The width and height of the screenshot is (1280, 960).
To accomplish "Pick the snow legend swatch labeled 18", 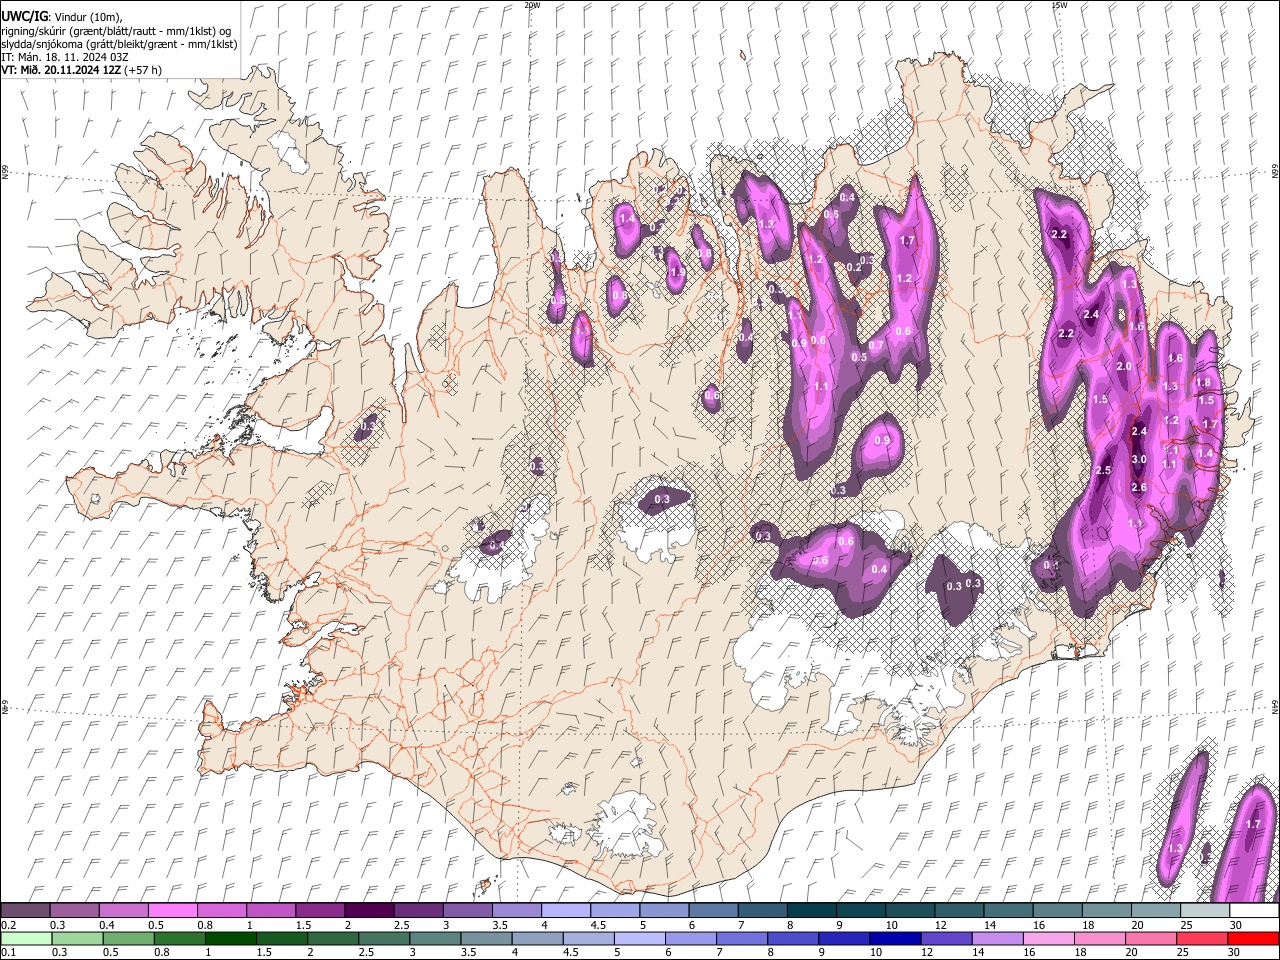I will [x=1105, y=910].
